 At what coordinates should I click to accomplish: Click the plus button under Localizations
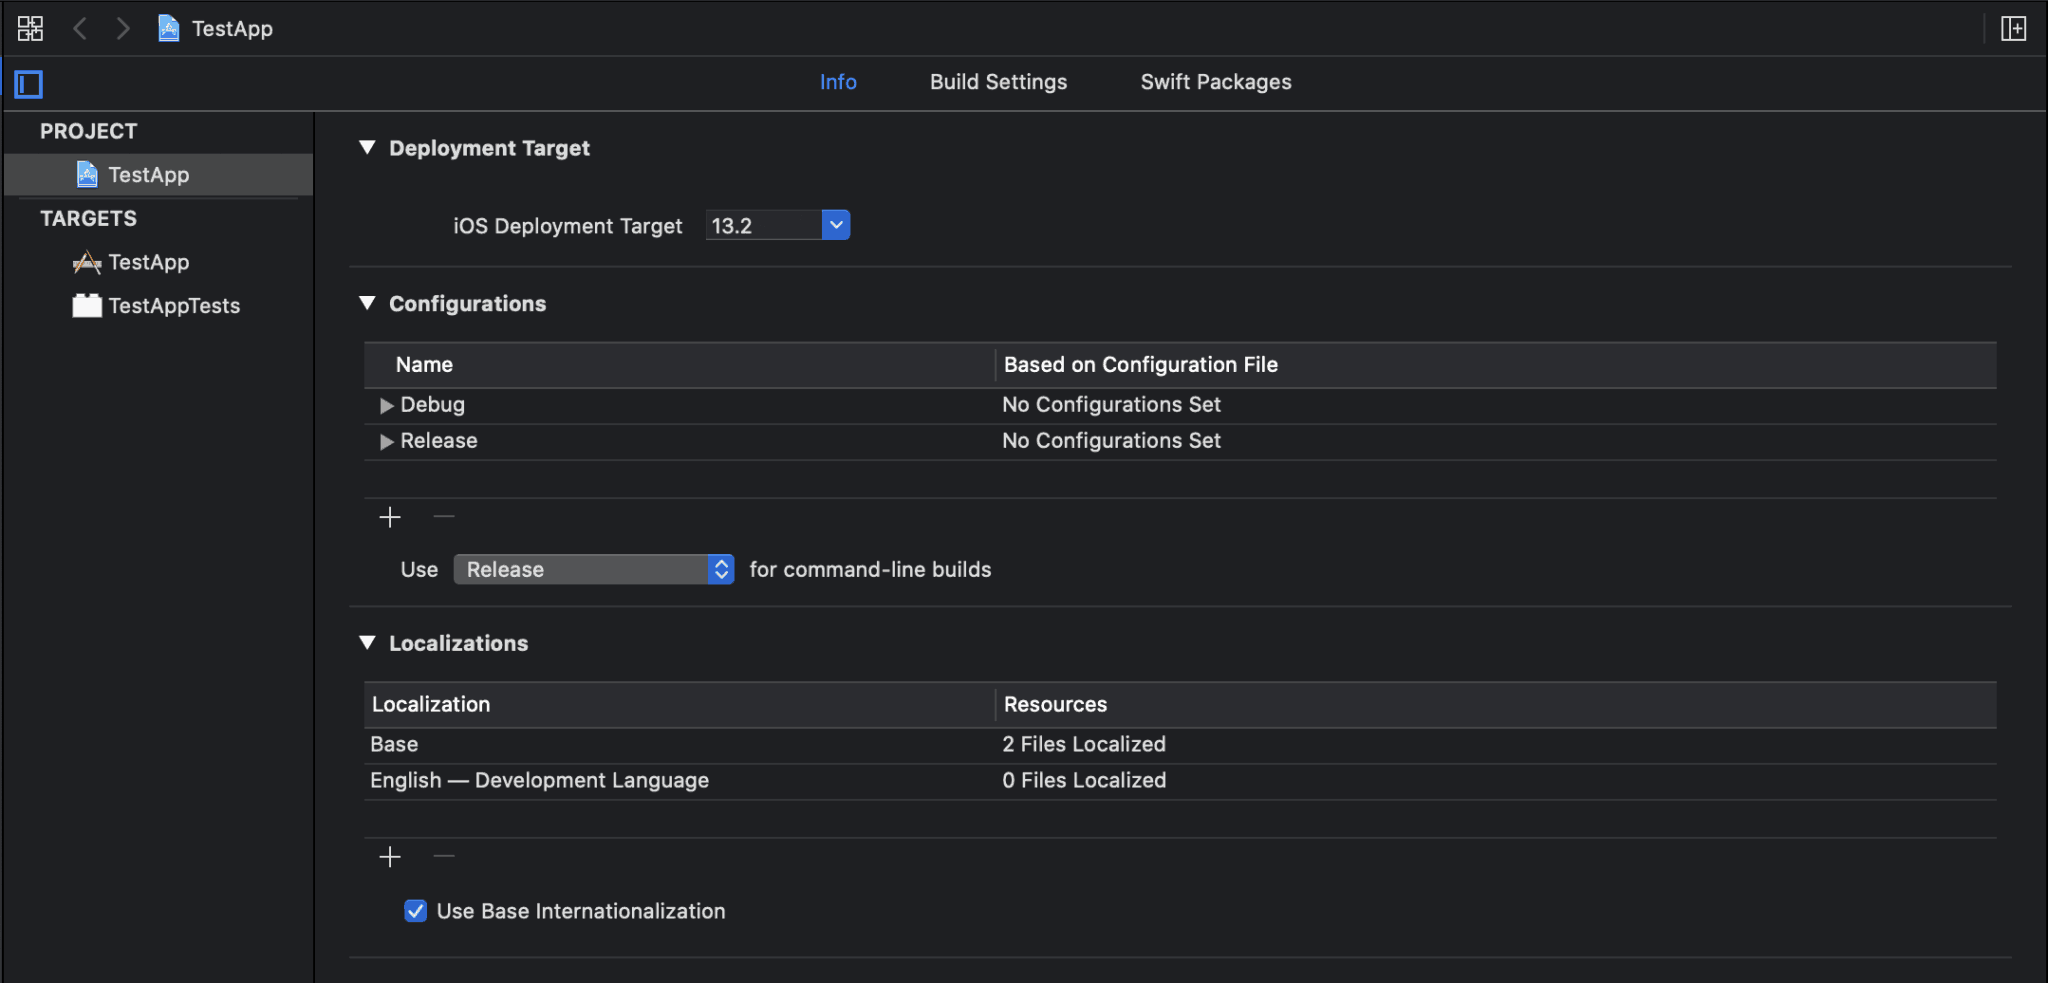click(390, 857)
